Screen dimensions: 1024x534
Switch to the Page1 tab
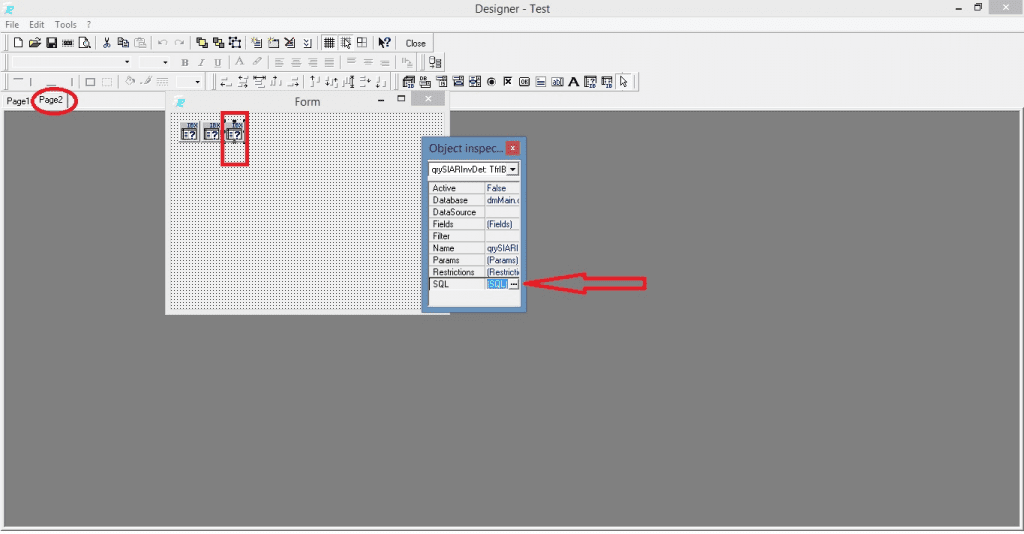18,101
